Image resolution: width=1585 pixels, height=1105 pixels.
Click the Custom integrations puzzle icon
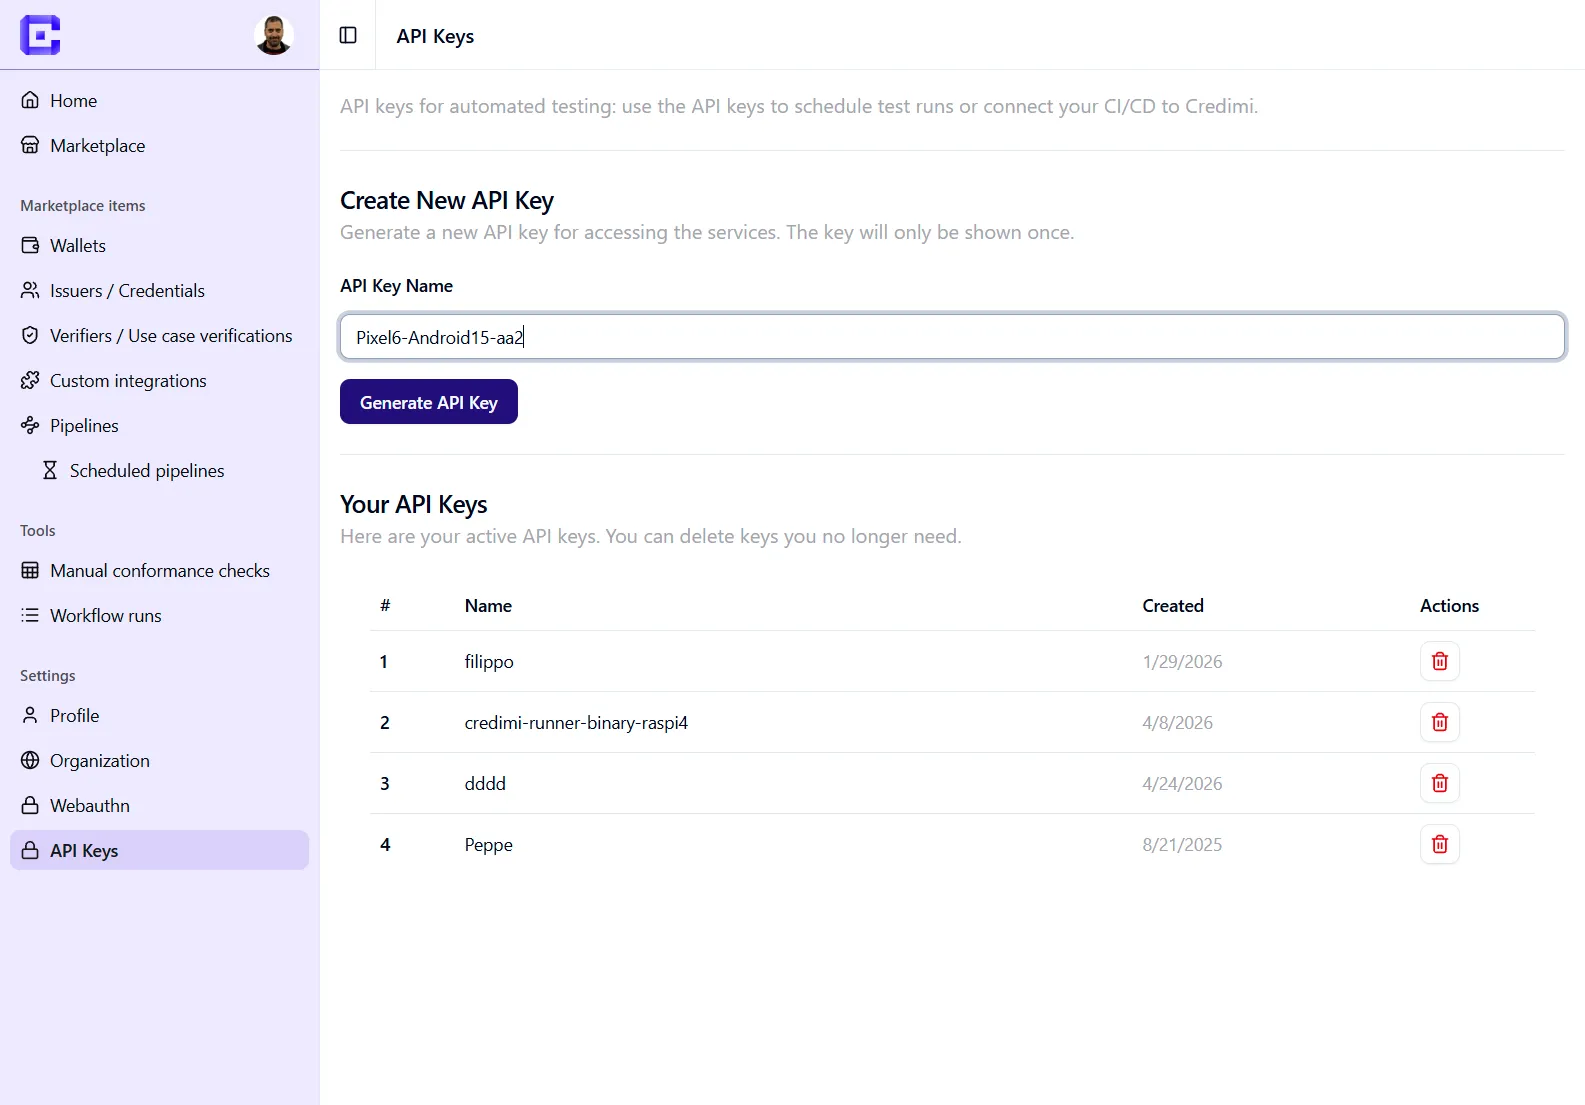(x=30, y=380)
